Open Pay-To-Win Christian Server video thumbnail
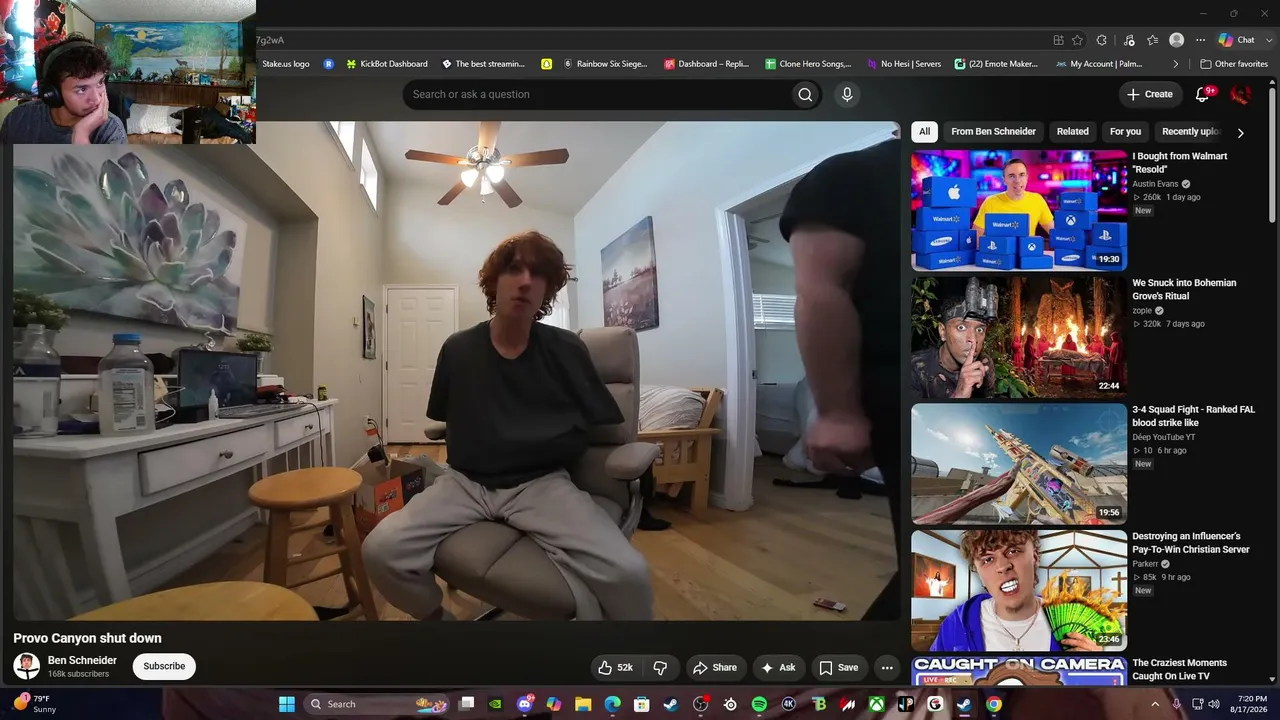The height and width of the screenshot is (720, 1280). tap(1019, 591)
